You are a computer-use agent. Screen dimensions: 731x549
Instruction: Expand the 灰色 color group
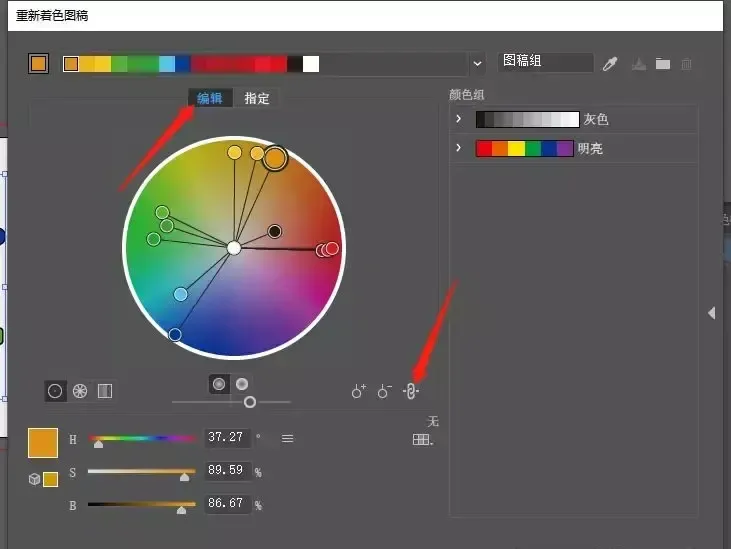(459, 119)
